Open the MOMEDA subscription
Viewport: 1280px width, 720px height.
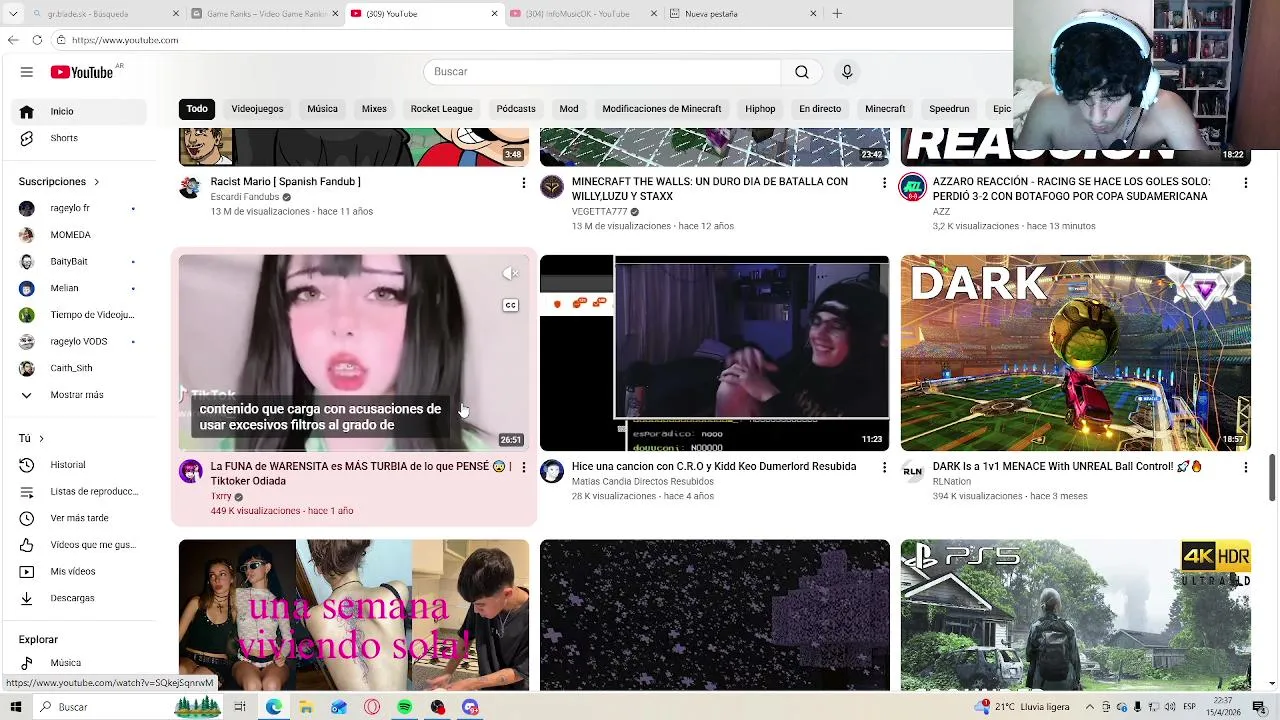coord(80,235)
